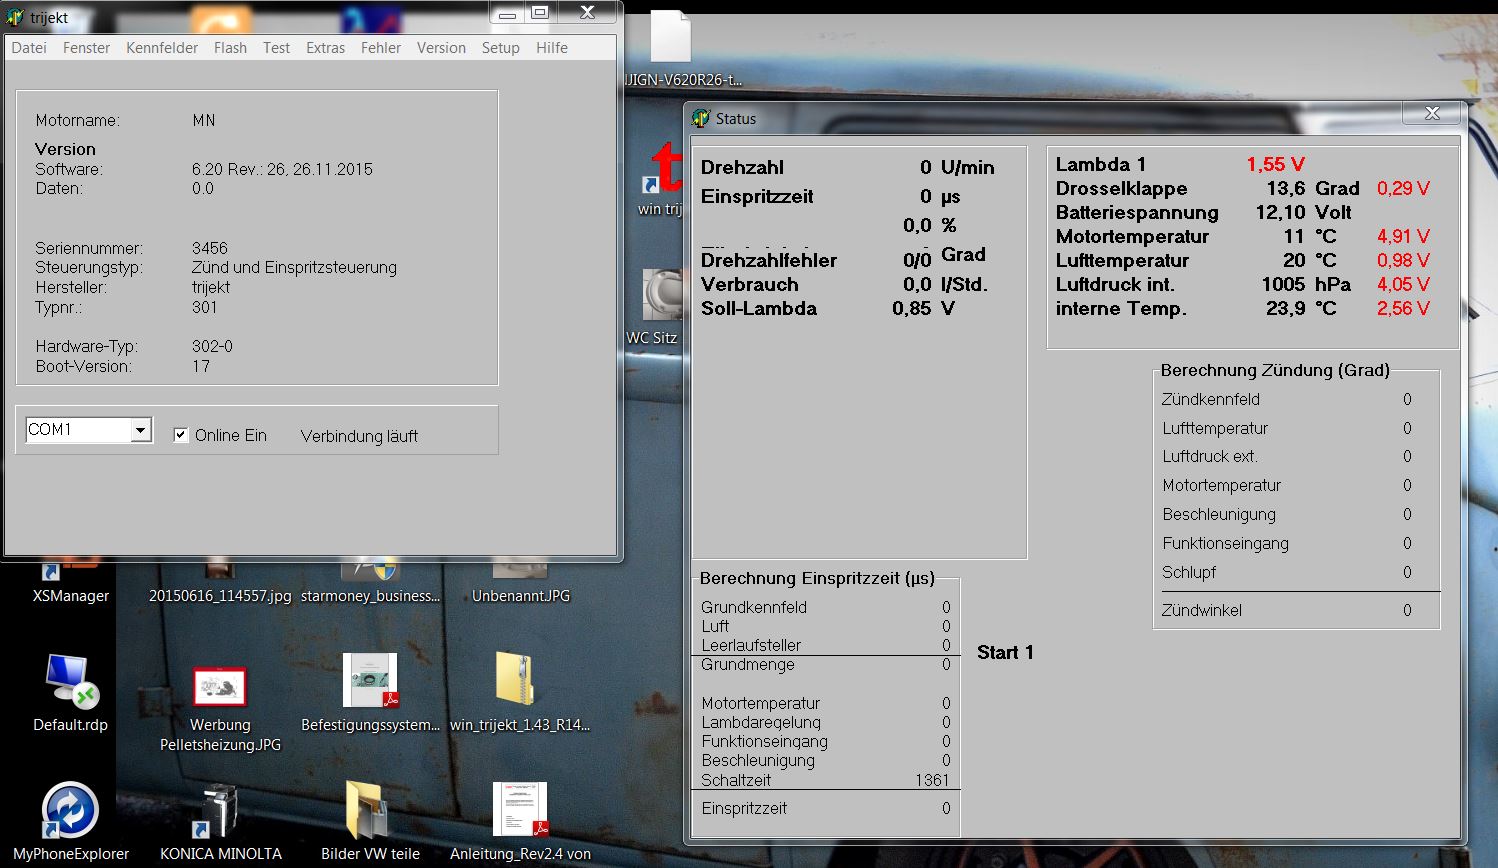Open the Default.rdp remote desktop icon
Viewport: 1498px width, 868px height.
(x=70, y=684)
